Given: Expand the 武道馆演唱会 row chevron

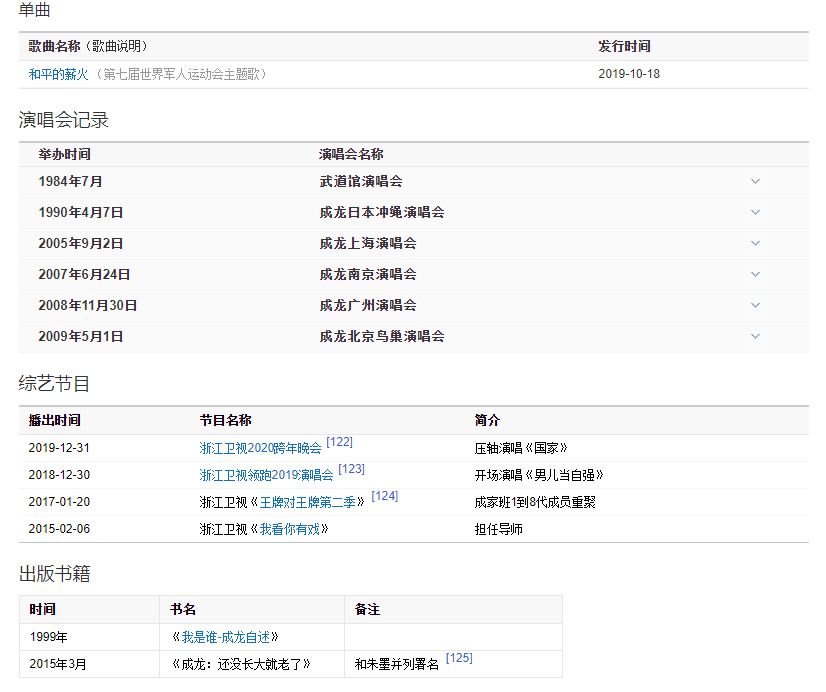Looking at the screenshot, I should tap(755, 181).
